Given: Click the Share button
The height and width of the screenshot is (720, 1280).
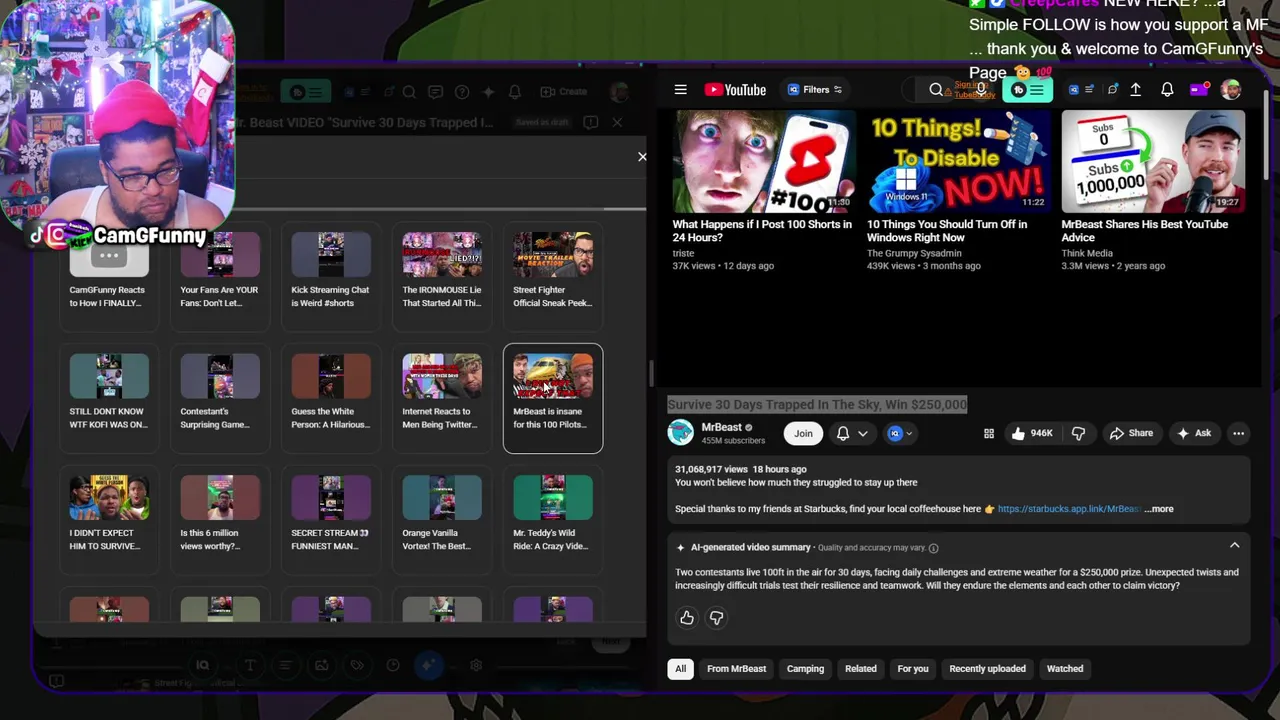Looking at the screenshot, I should [x=1130, y=433].
